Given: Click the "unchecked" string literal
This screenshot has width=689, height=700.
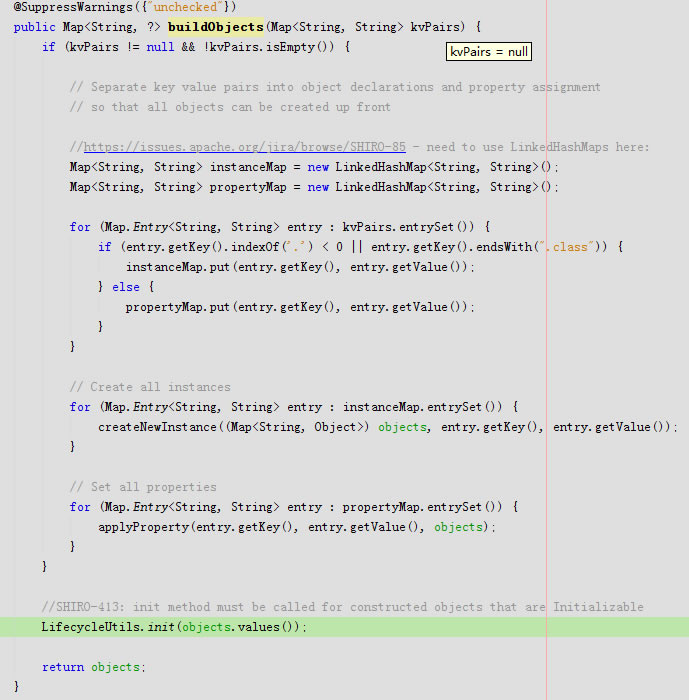Looking at the screenshot, I should [185, 7].
